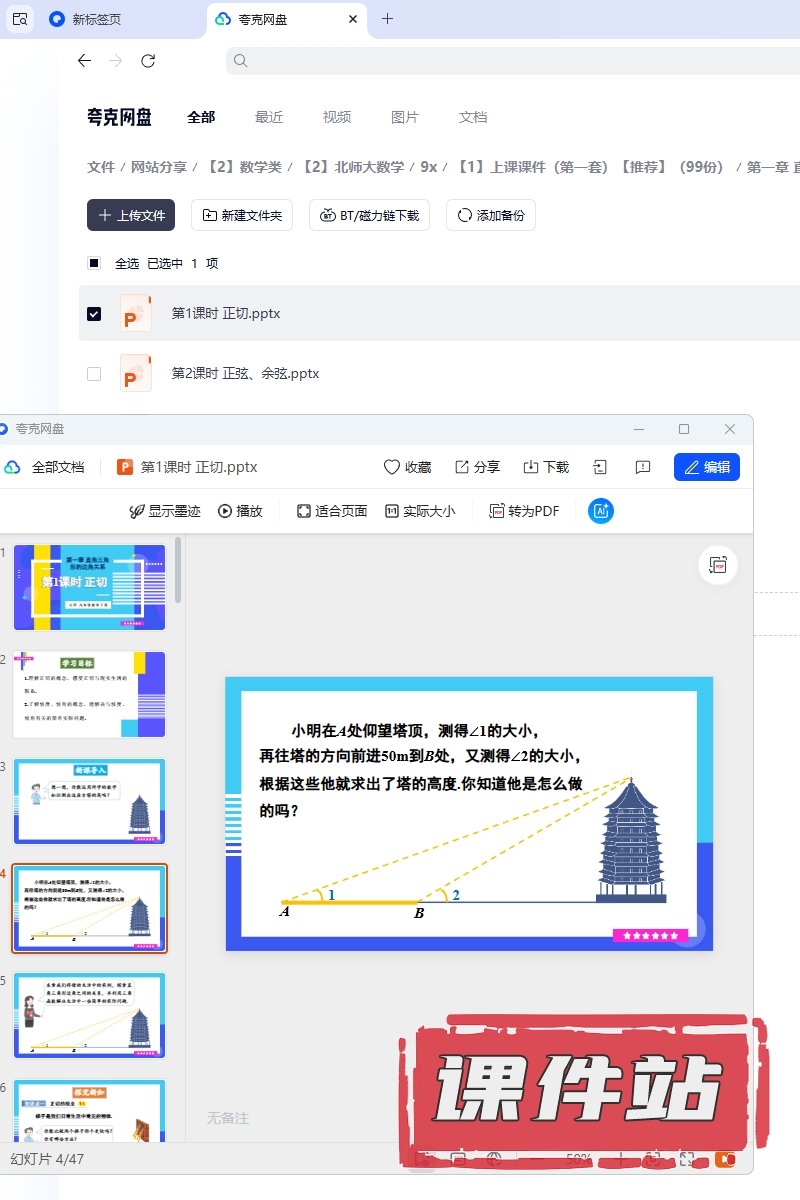Screen dimensions: 800x1200
Task: Open new browser tab with plus
Action: (x=388, y=19)
